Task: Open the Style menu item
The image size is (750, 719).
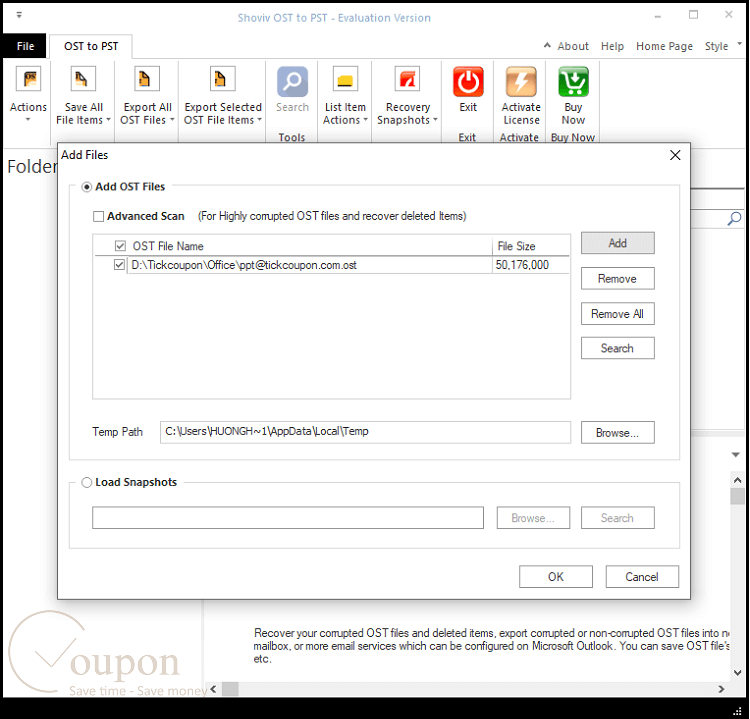Action: coord(716,46)
